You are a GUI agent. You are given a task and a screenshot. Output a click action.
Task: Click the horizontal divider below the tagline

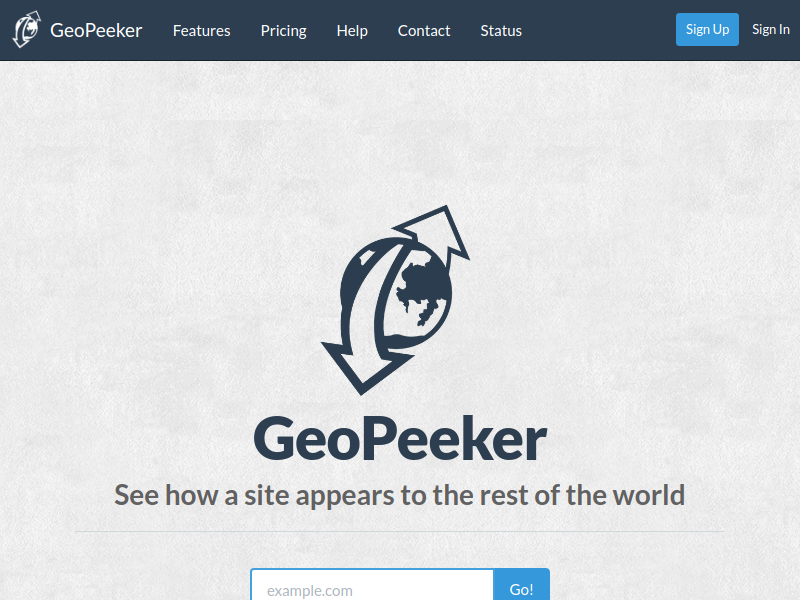[x=400, y=532]
